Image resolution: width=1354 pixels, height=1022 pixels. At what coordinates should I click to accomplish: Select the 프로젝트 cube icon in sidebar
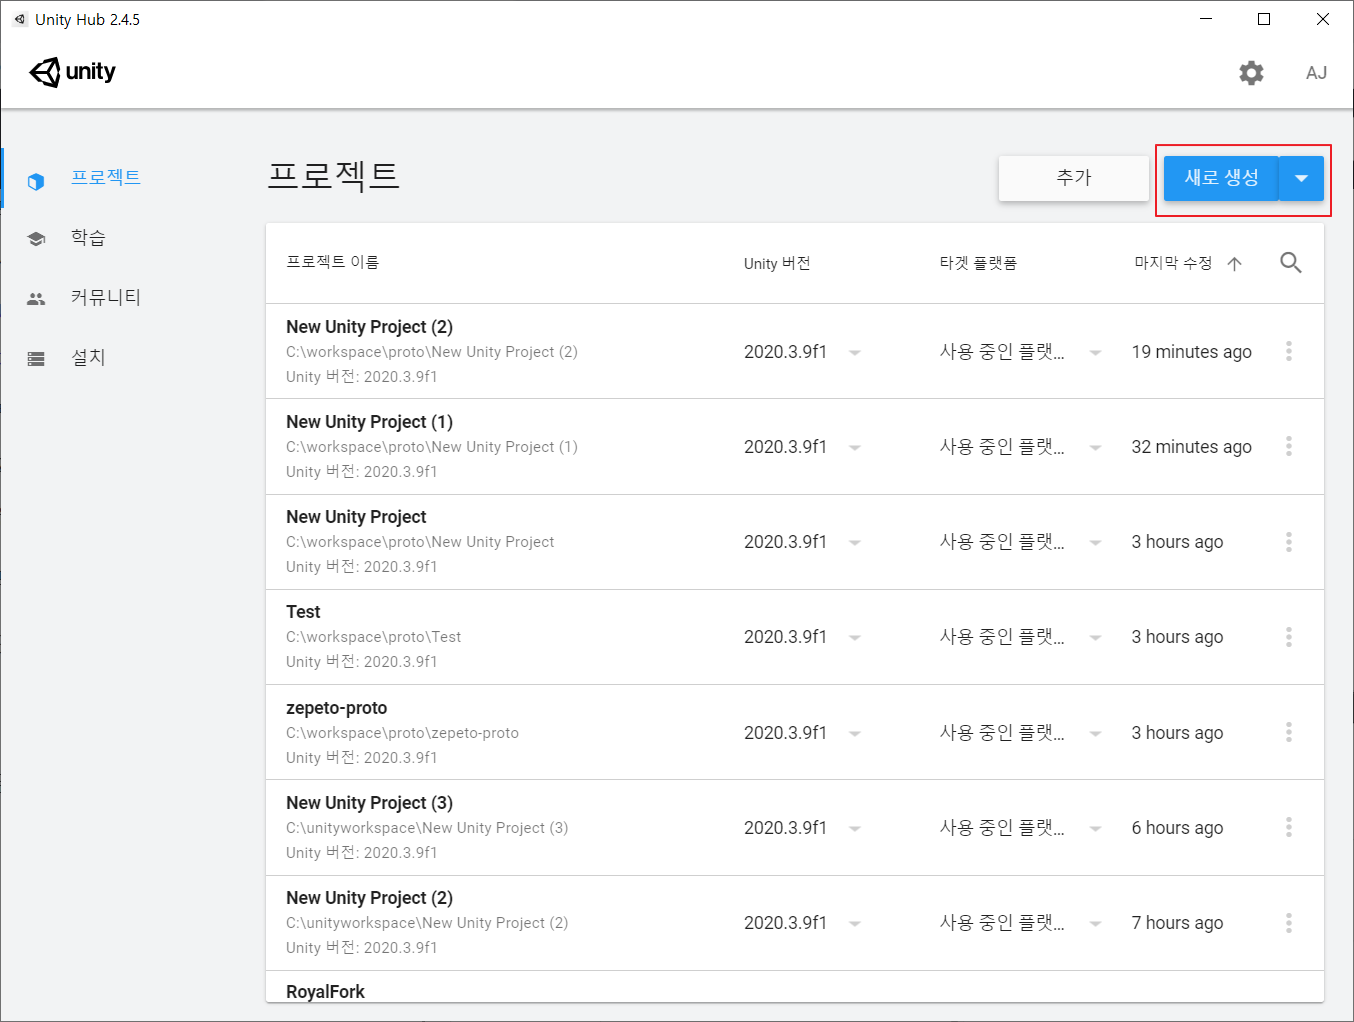36,182
